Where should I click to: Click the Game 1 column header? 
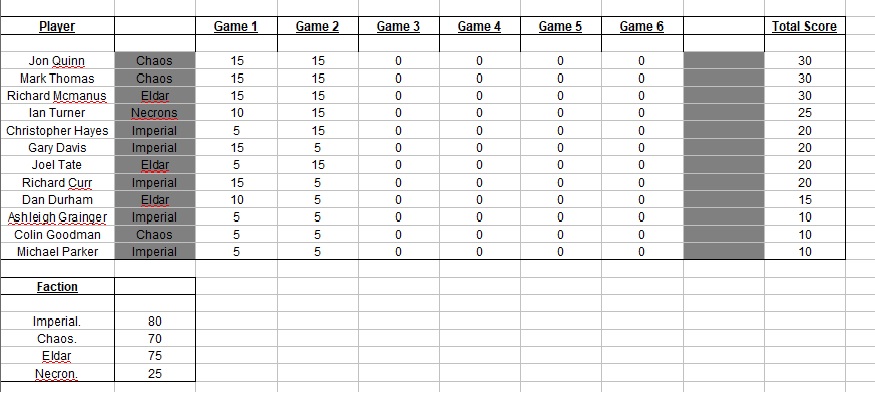236,26
